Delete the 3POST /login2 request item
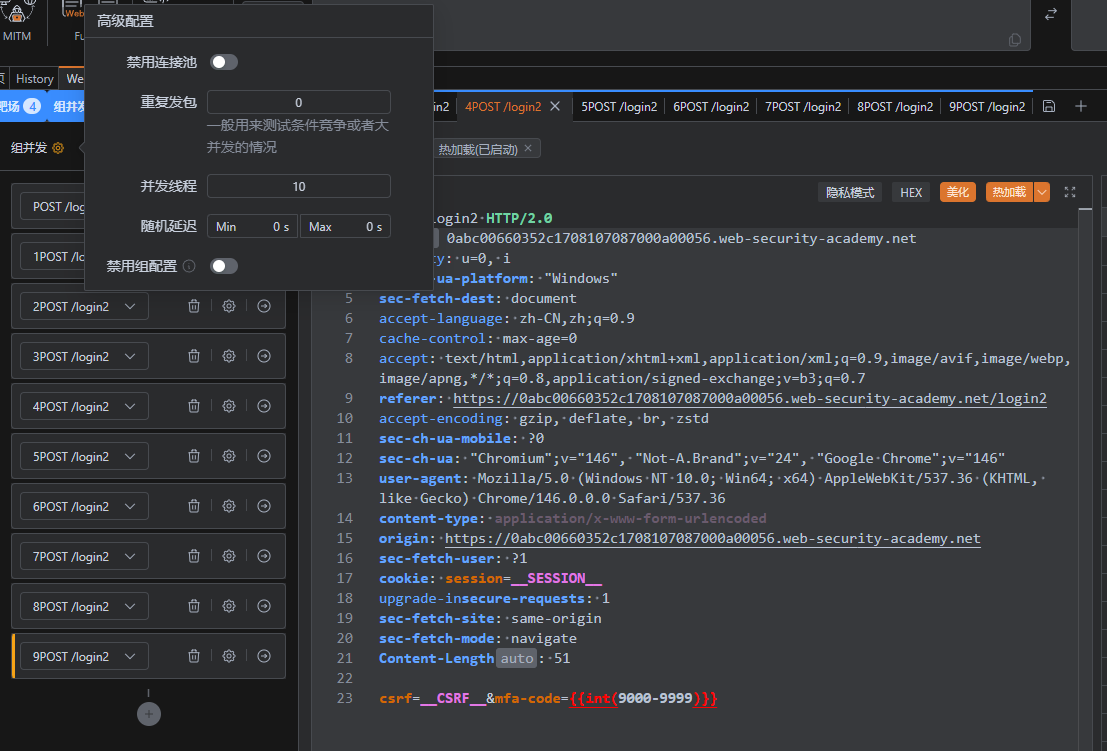Screen dimensions: 1107x751 coord(194,356)
